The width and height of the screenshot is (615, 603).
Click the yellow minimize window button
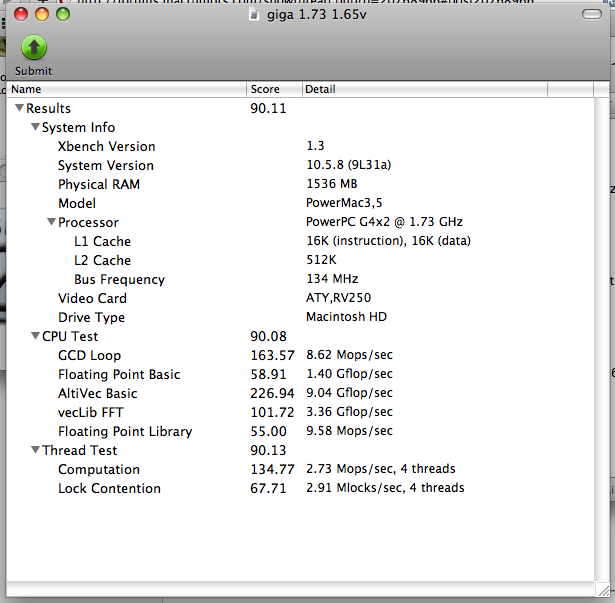tap(42, 15)
